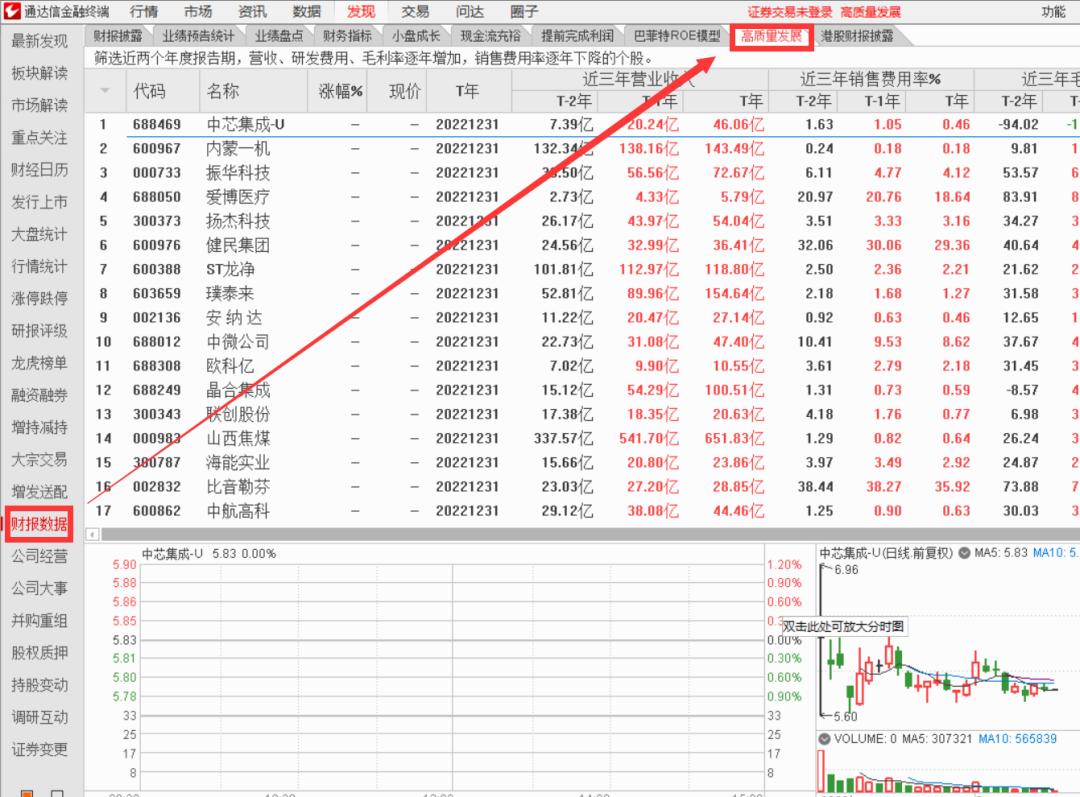
Task: Click the 山西焦煤 stock name
Action: [238, 438]
